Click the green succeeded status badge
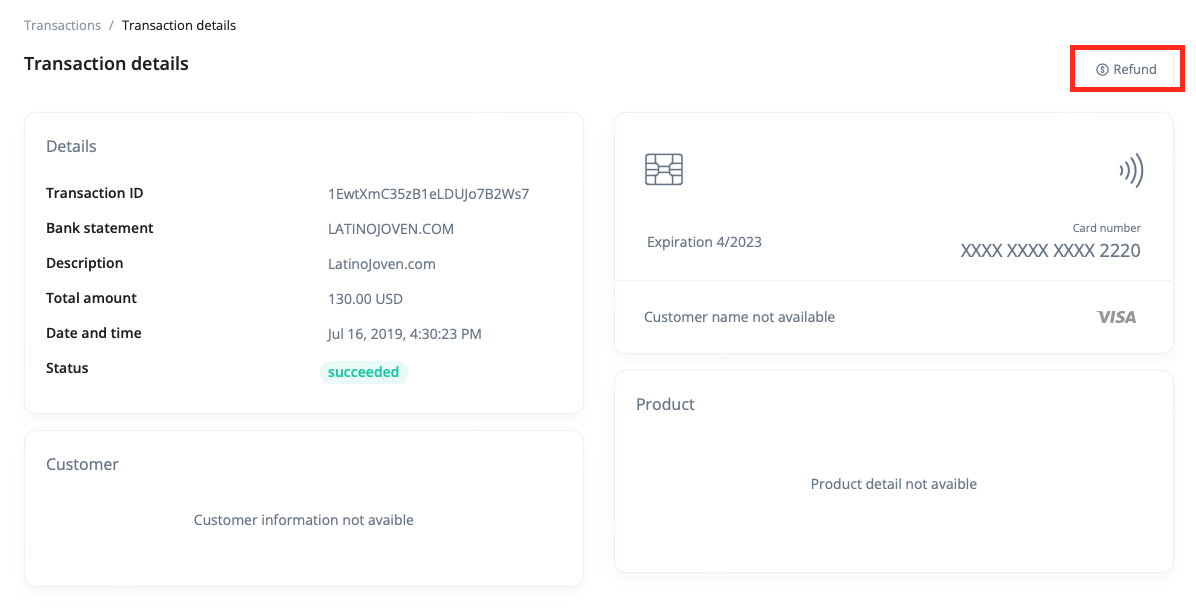This screenshot has width=1196, height=609. [364, 372]
